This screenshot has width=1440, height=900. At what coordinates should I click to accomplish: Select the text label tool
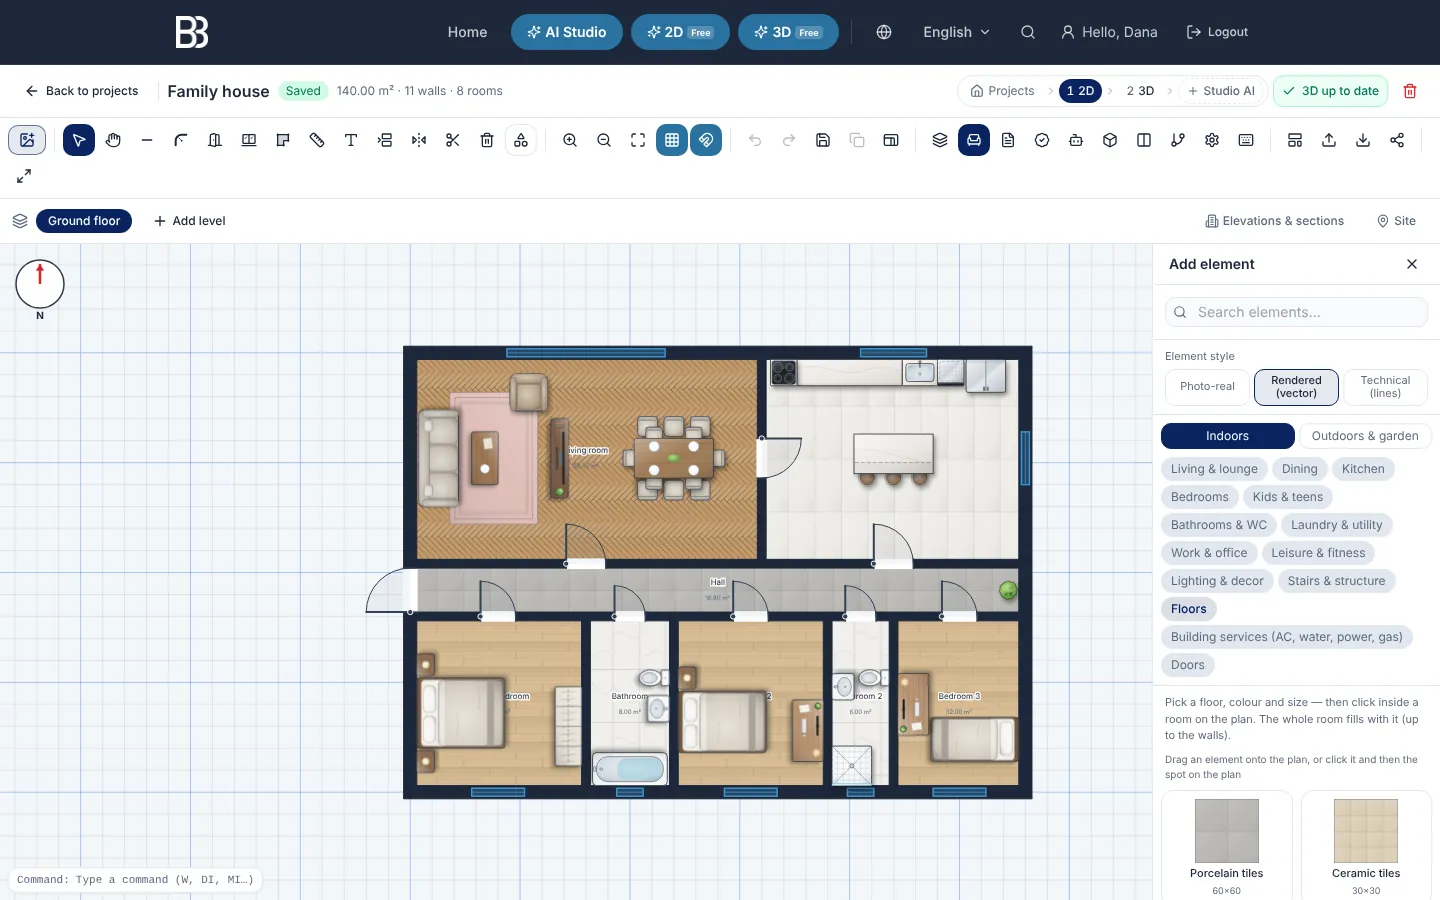(351, 140)
